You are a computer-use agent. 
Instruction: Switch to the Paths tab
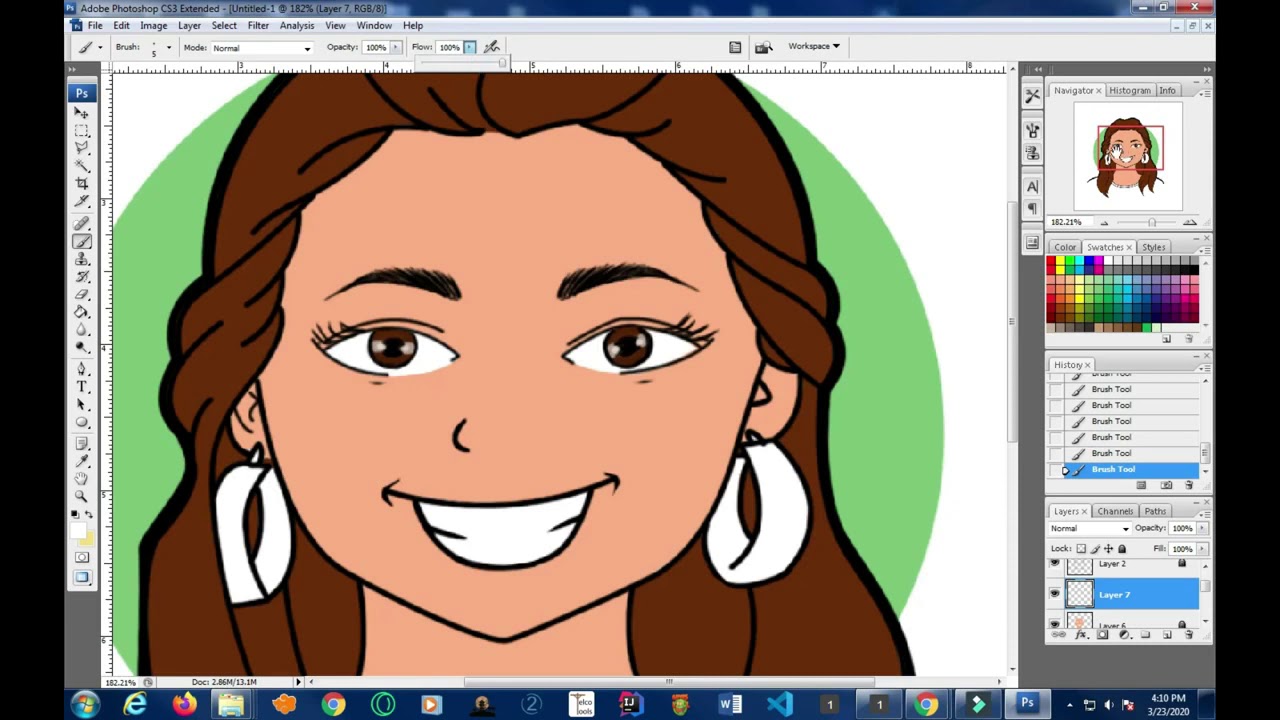point(1155,511)
